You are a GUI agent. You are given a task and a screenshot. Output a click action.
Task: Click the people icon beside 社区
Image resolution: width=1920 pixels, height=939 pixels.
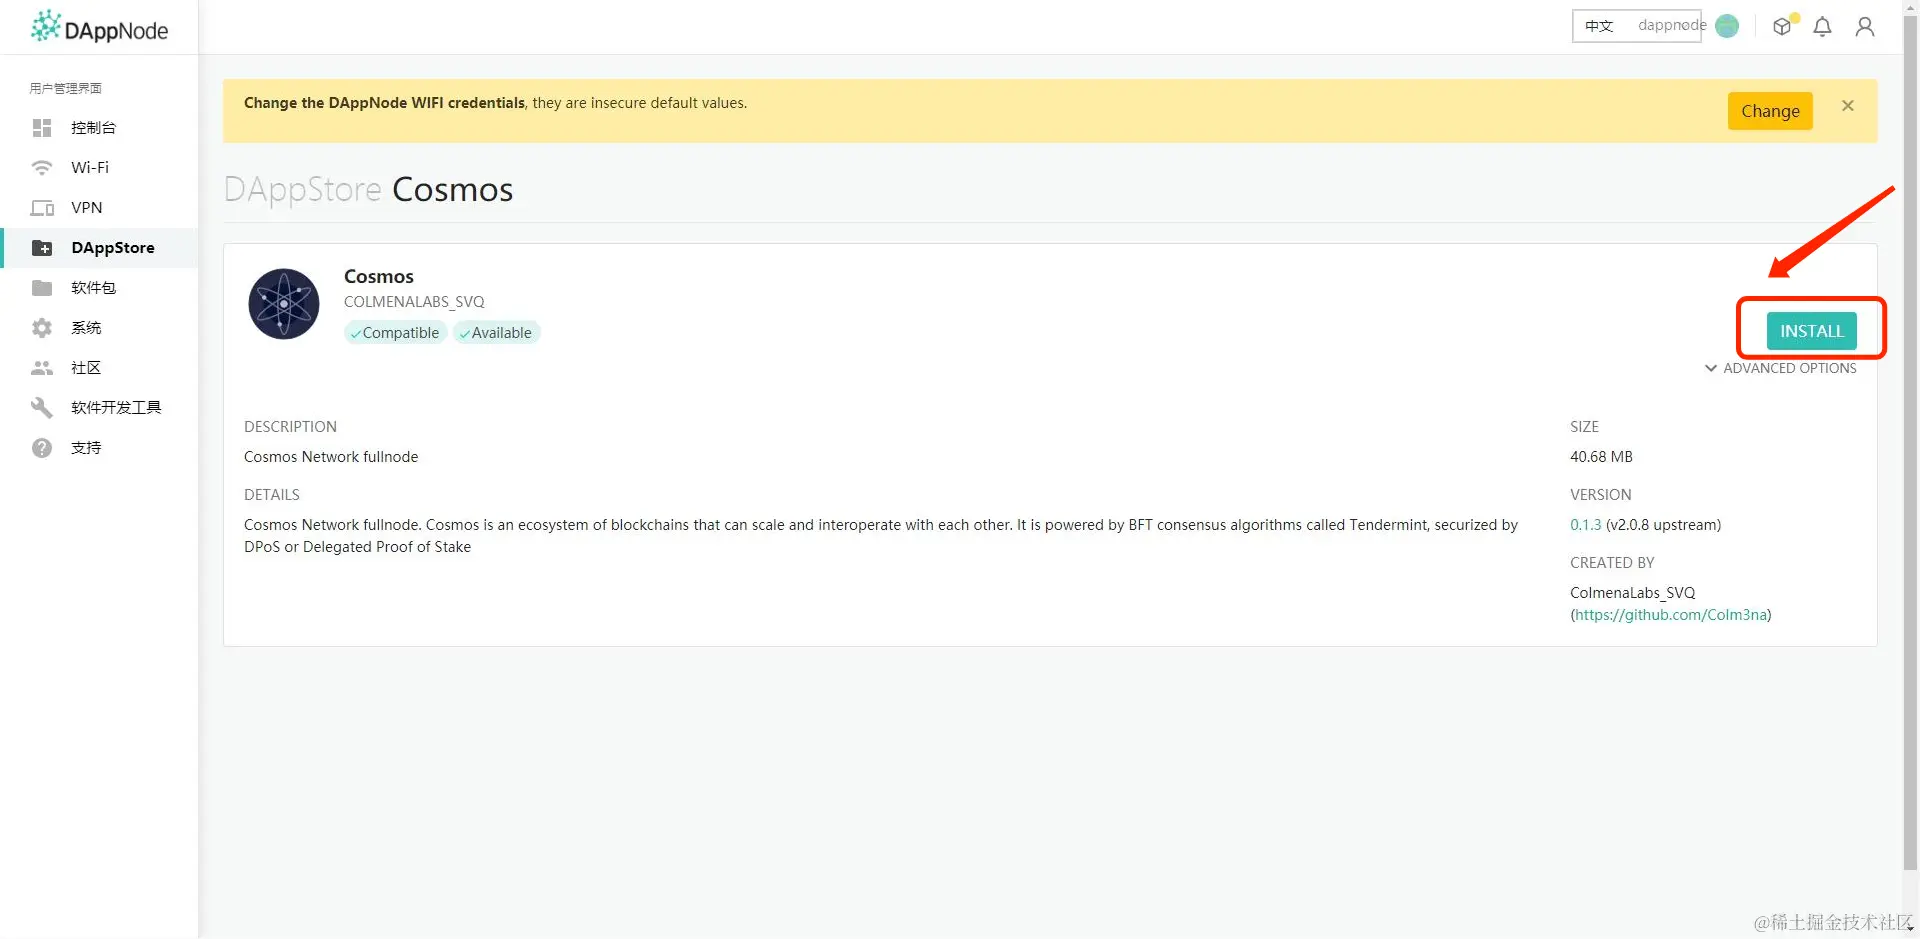click(x=42, y=368)
